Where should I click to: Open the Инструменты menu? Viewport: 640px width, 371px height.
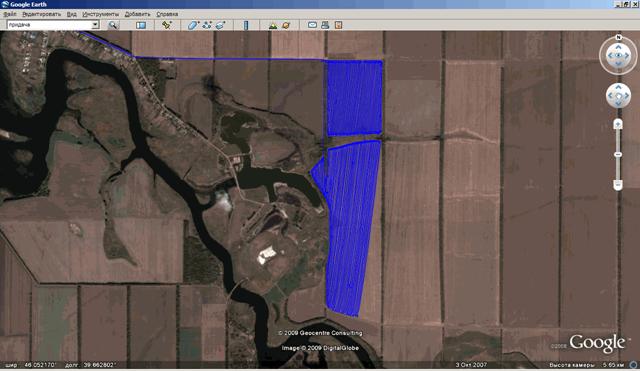[x=100, y=14]
